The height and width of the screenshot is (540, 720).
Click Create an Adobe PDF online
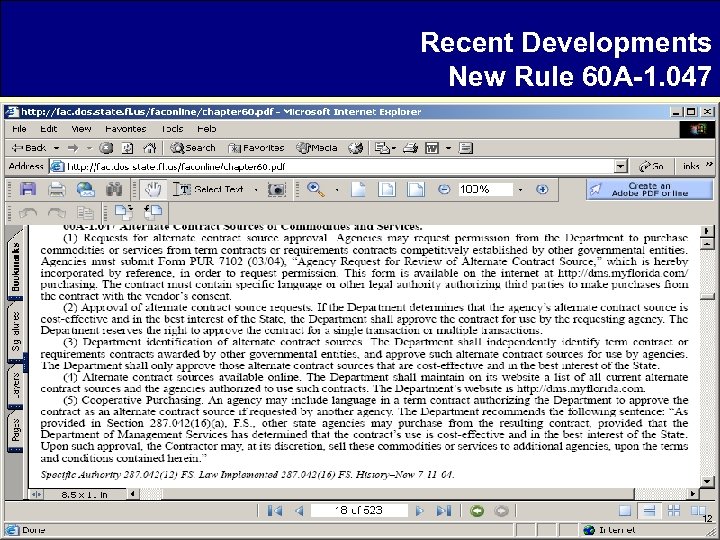649,189
